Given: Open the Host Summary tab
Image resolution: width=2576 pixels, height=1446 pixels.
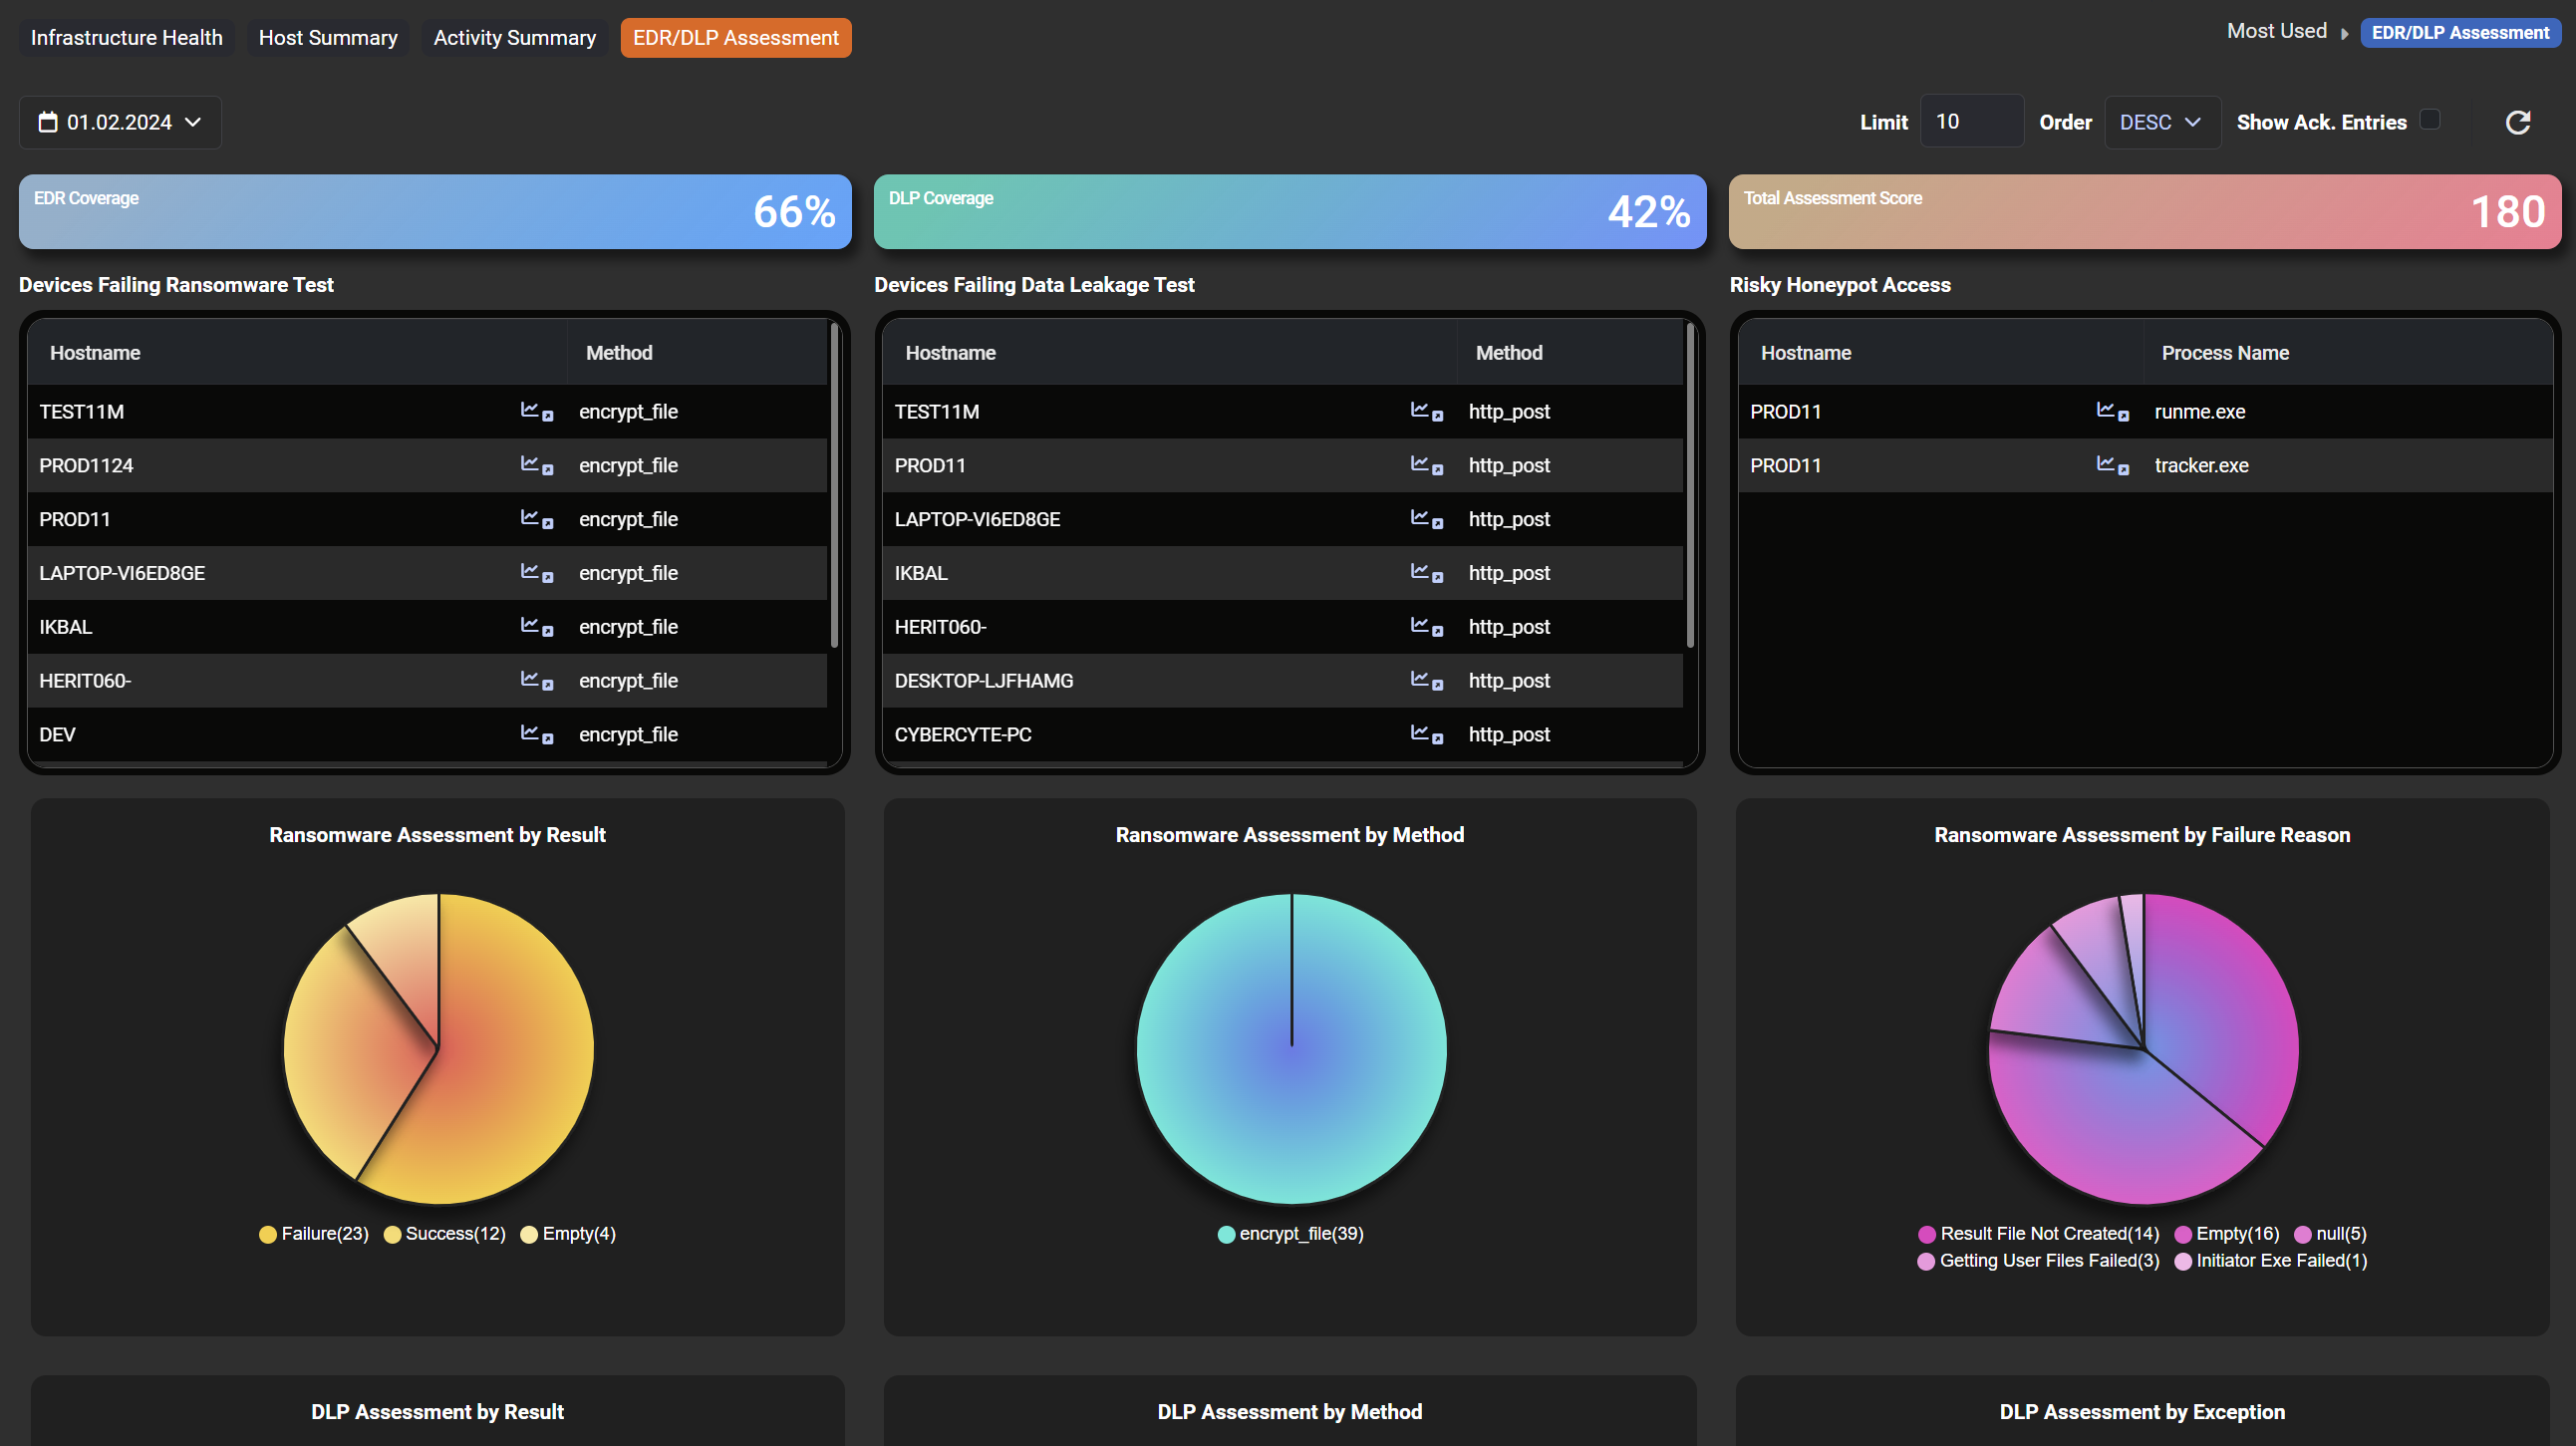Looking at the screenshot, I should click(x=327, y=38).
